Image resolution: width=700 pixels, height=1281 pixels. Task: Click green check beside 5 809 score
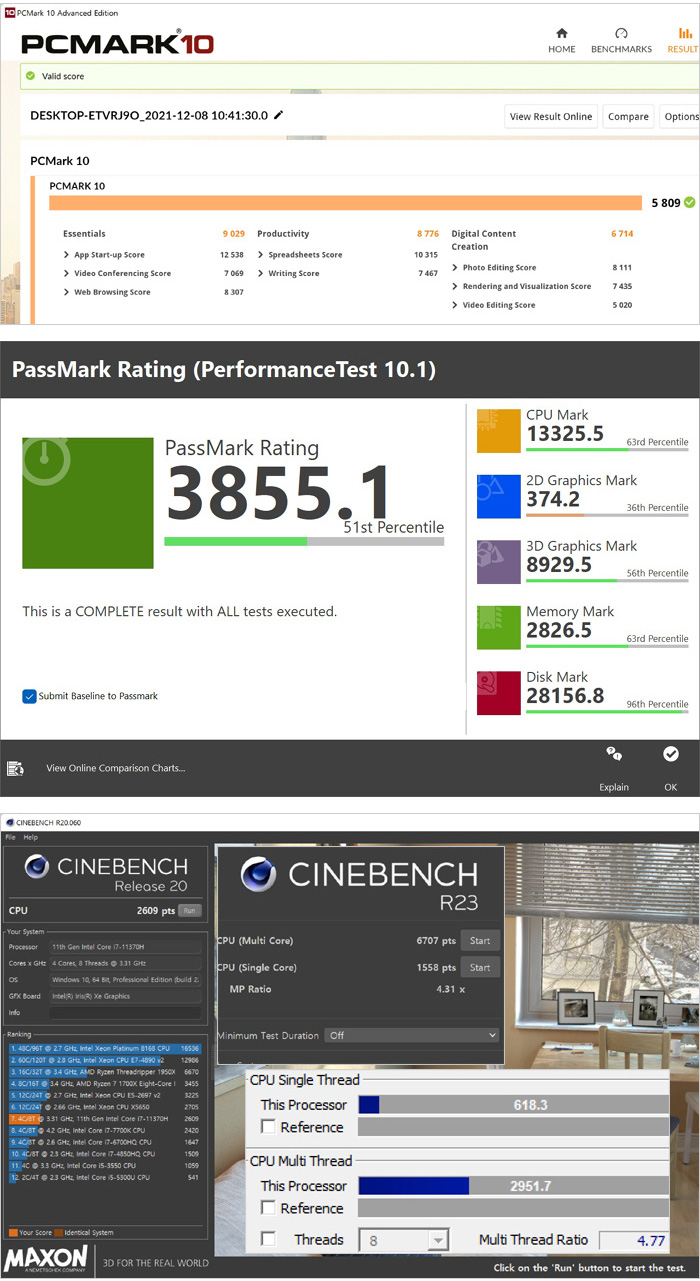689,202
